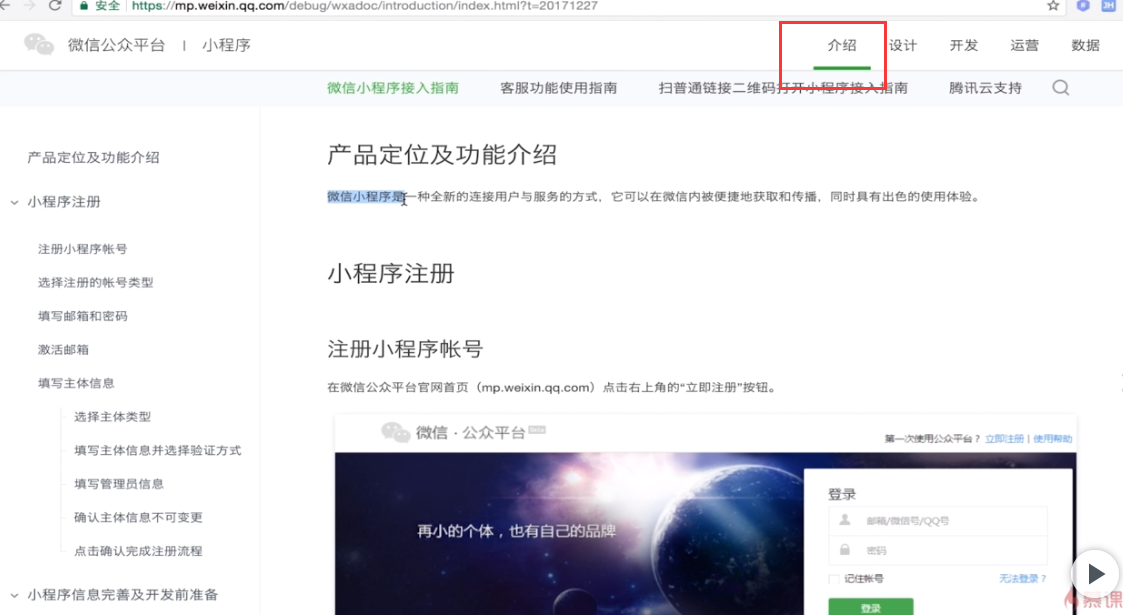Select 选择主体类型 in sidebar
Screen dimensions: 1123x615
(112, 417)
